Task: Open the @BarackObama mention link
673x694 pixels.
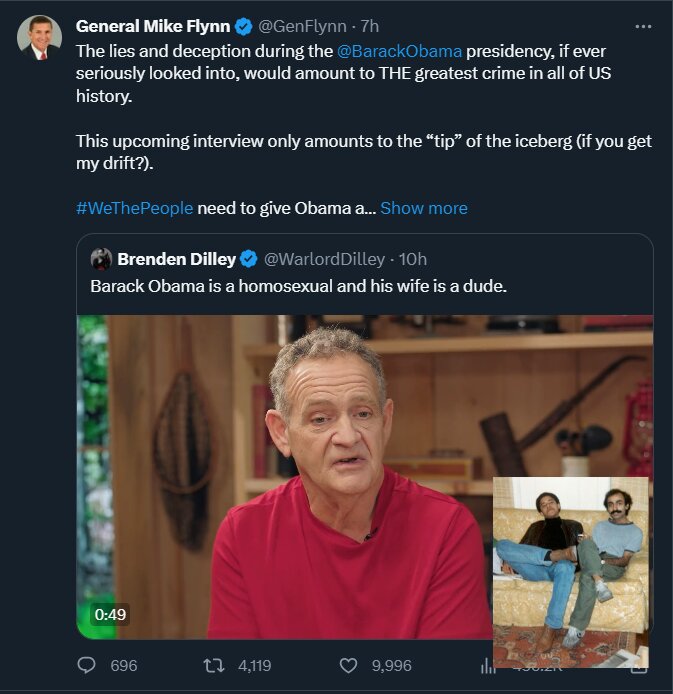Action: coord(407,50)
